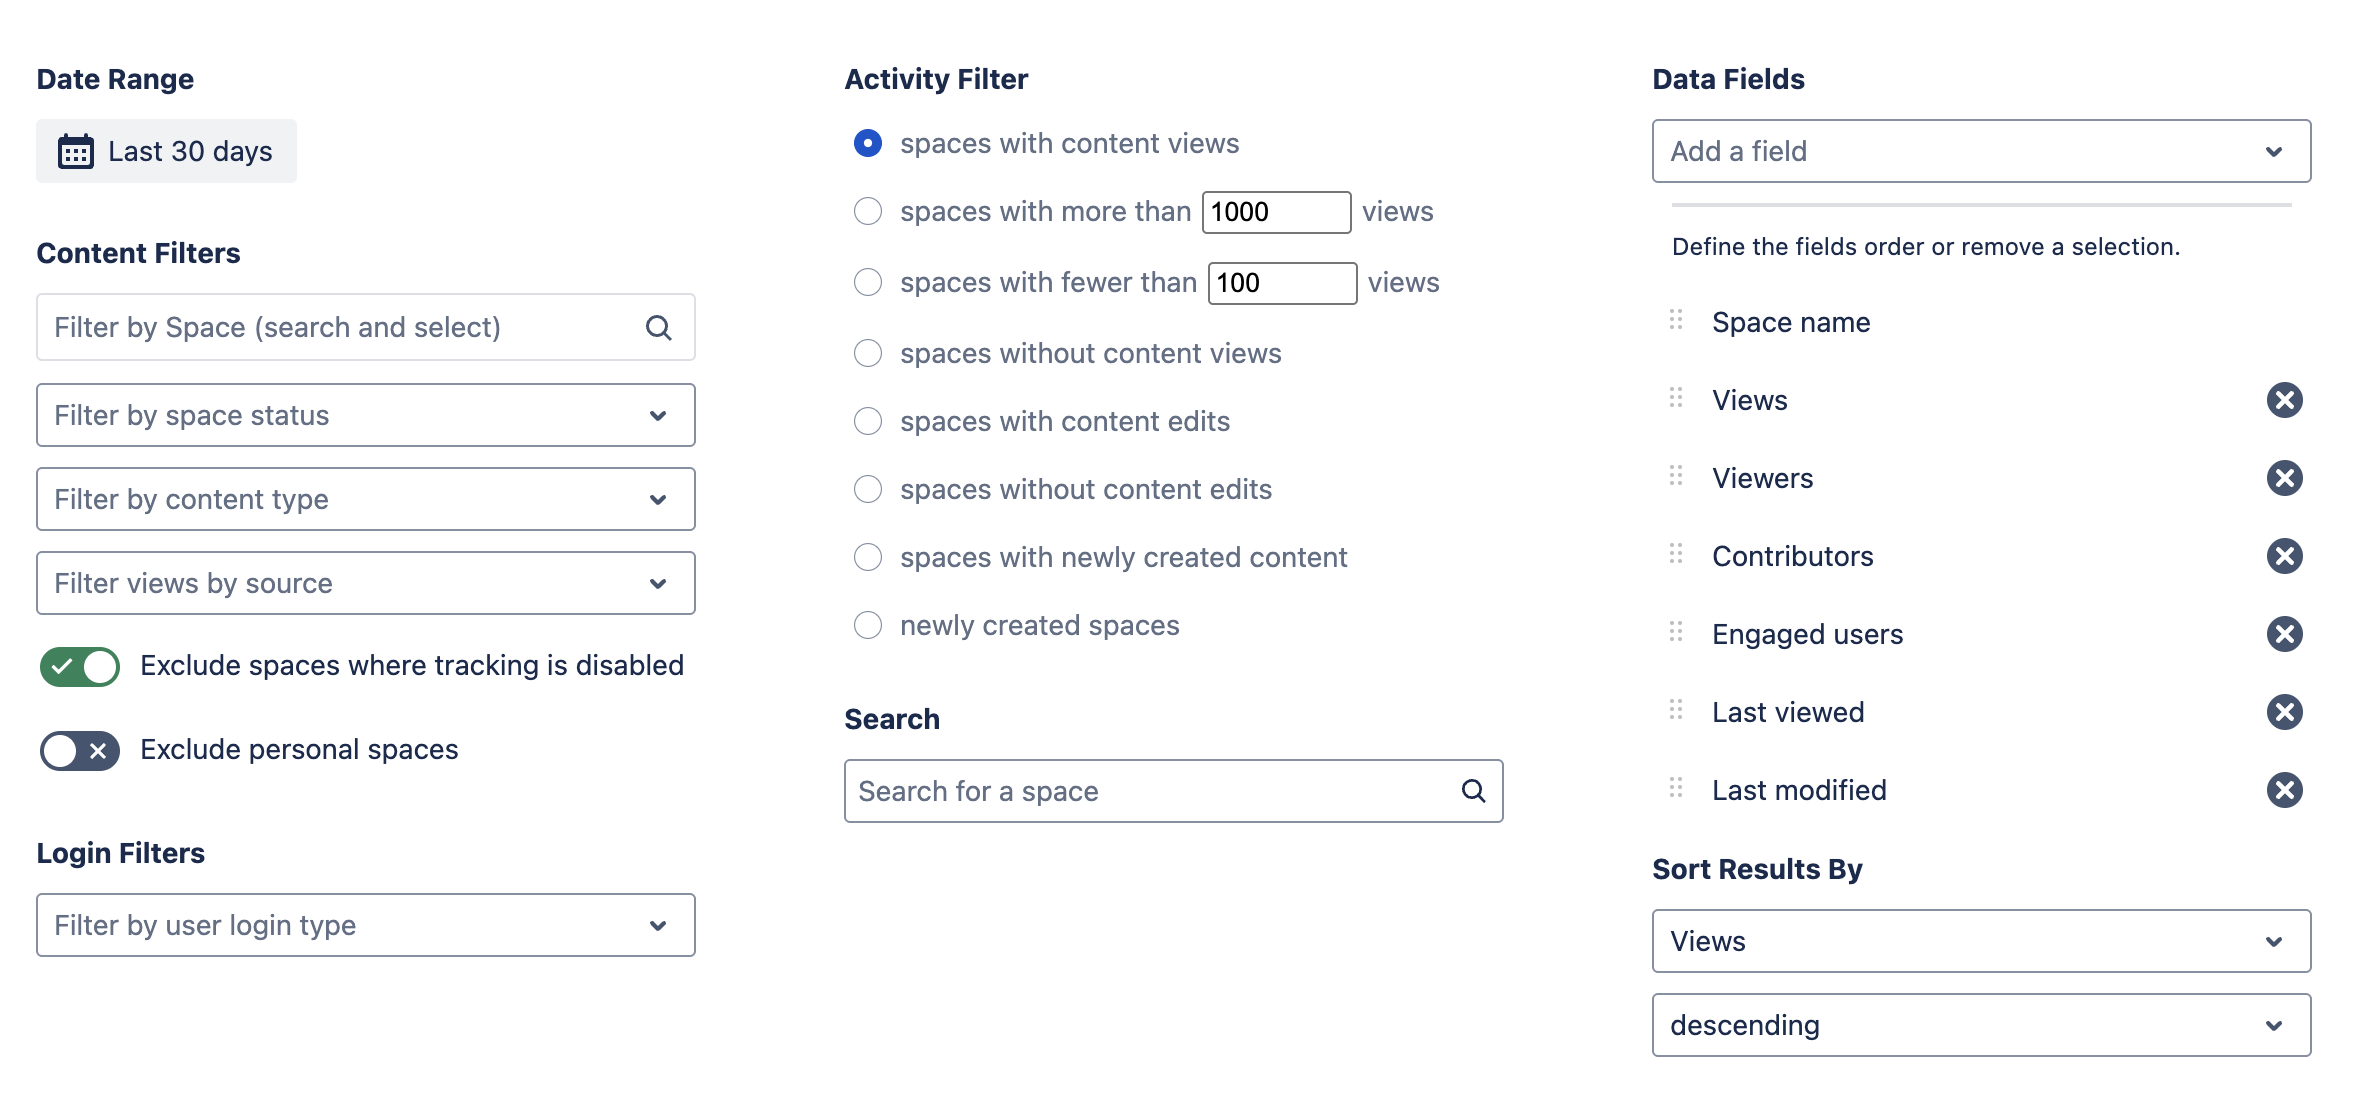The height and width of the screenshot is (1097, 2366).
Task: Remove the Last viewed field
Action: point(2284,712)
